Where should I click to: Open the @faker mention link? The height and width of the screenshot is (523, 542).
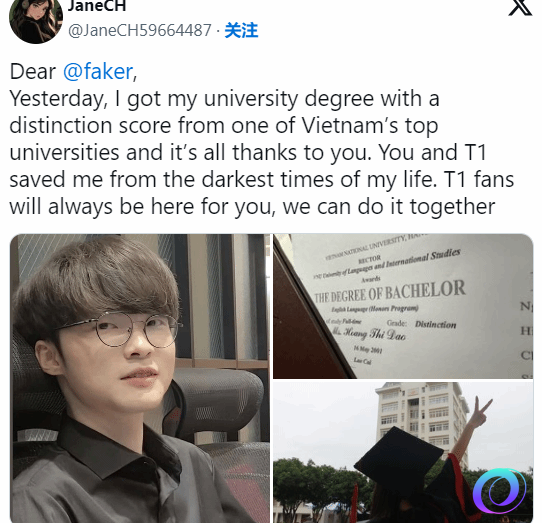[98, 72]
